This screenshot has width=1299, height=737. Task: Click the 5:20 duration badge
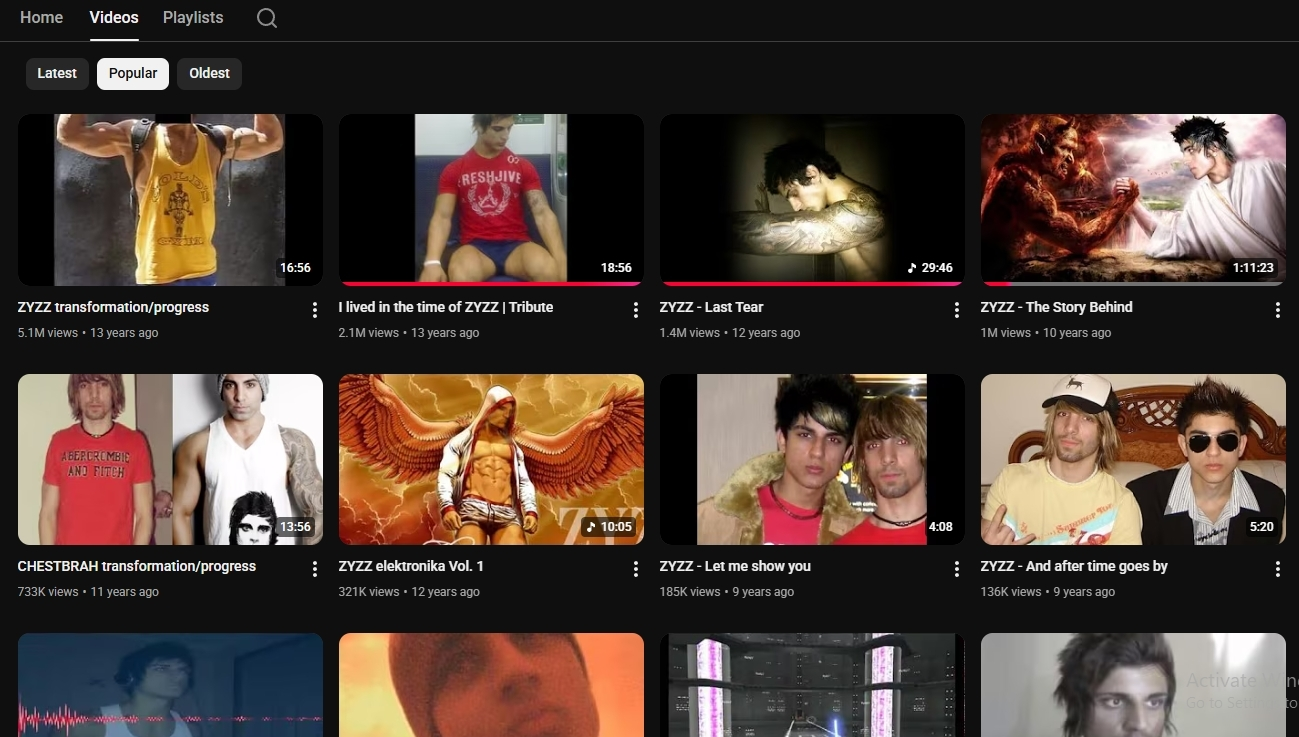click(x=1262, y=527)
